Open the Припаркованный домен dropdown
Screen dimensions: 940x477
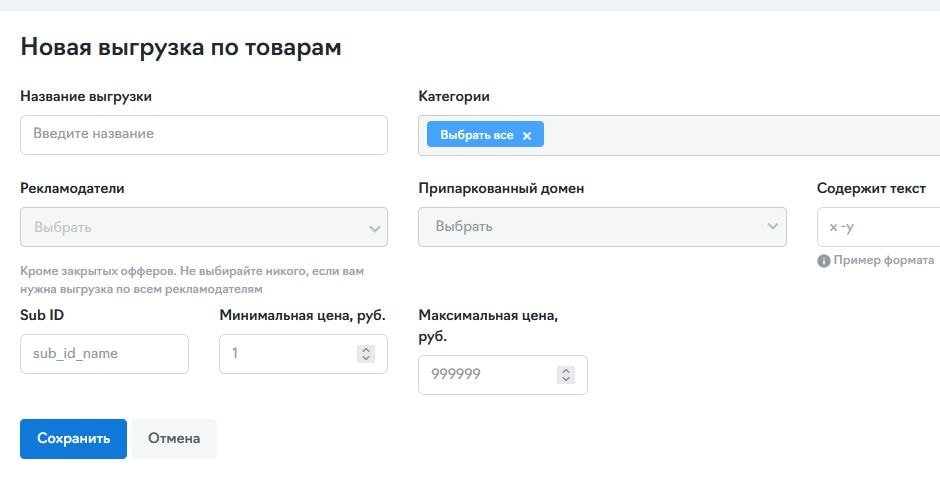602,227
